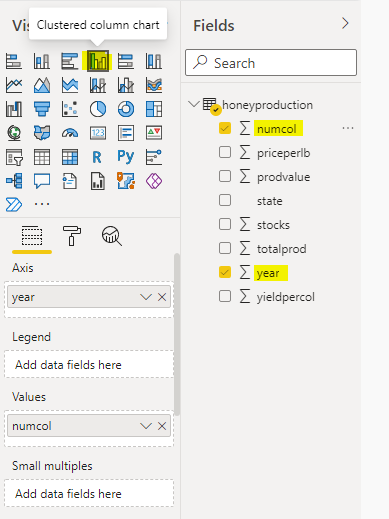Insert a Gauge visual

click(x=70, y=133)
